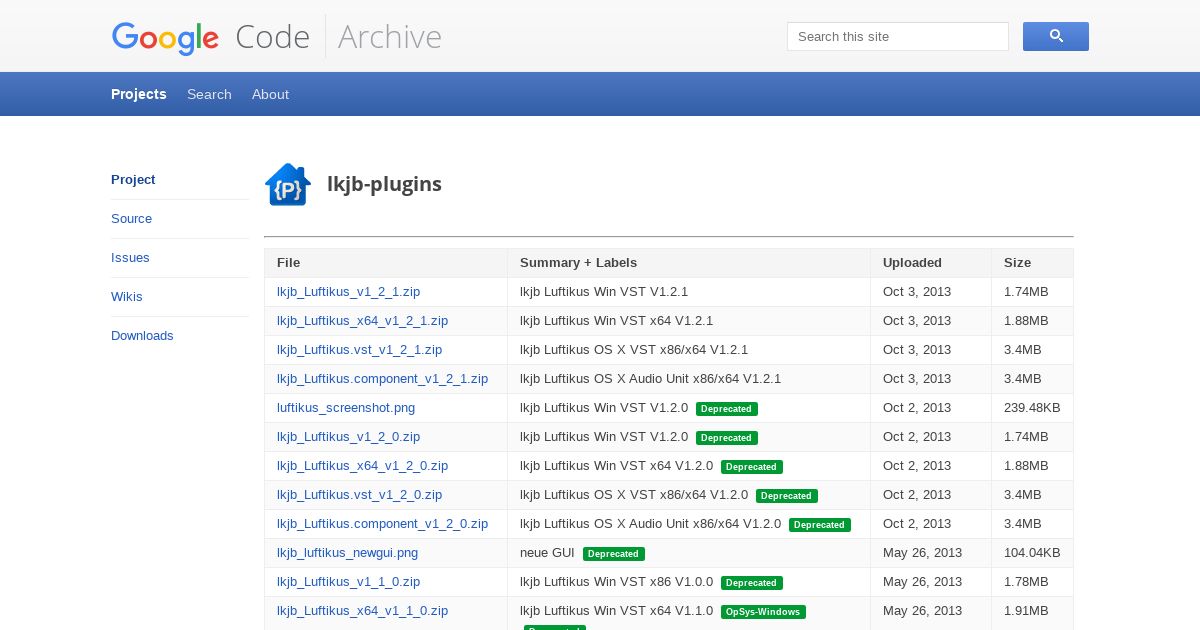Download lkjb_Luftikus_v1_2_0.zip

point(348,437)
